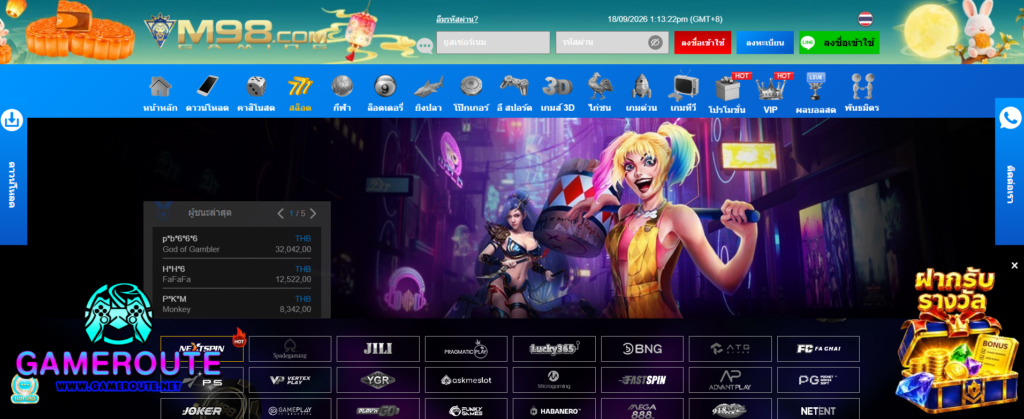Select the Play'n GO provider tile
Viewport: 1024px width, 419px height.
point(378,409)
